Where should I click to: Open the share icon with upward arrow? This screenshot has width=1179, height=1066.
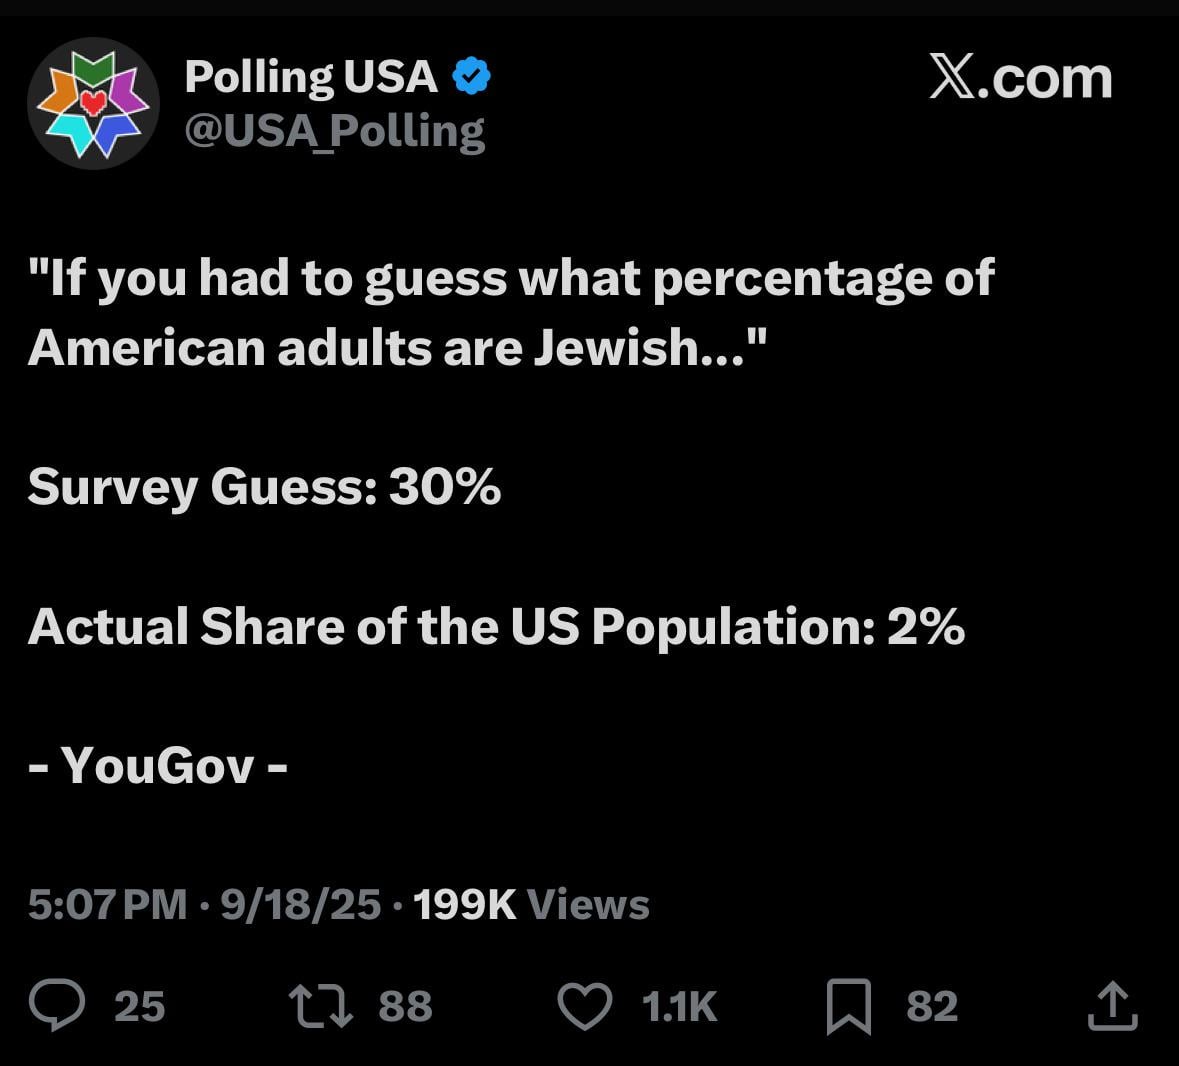coord(1112,1005)
